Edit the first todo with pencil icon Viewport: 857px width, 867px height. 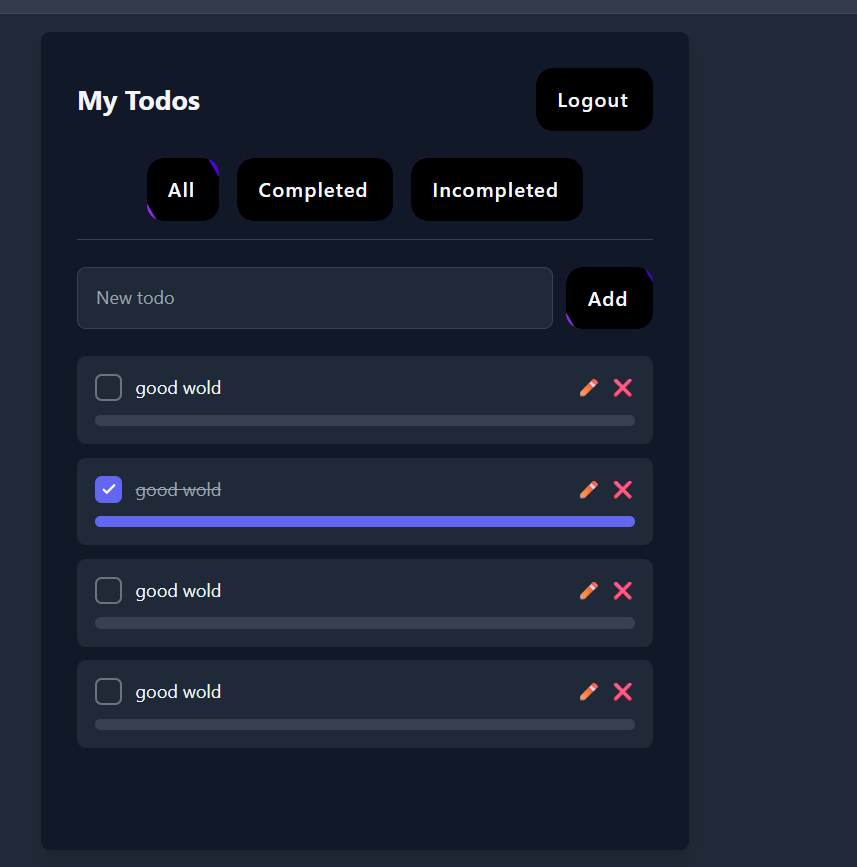(x=588, y=388)
